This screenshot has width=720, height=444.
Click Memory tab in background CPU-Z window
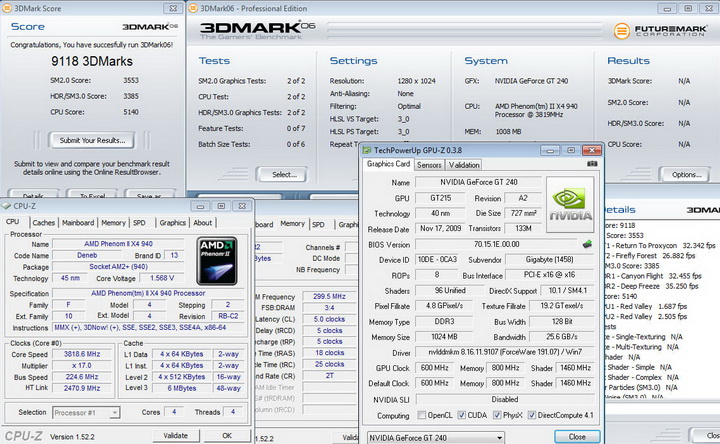(292, 224)
